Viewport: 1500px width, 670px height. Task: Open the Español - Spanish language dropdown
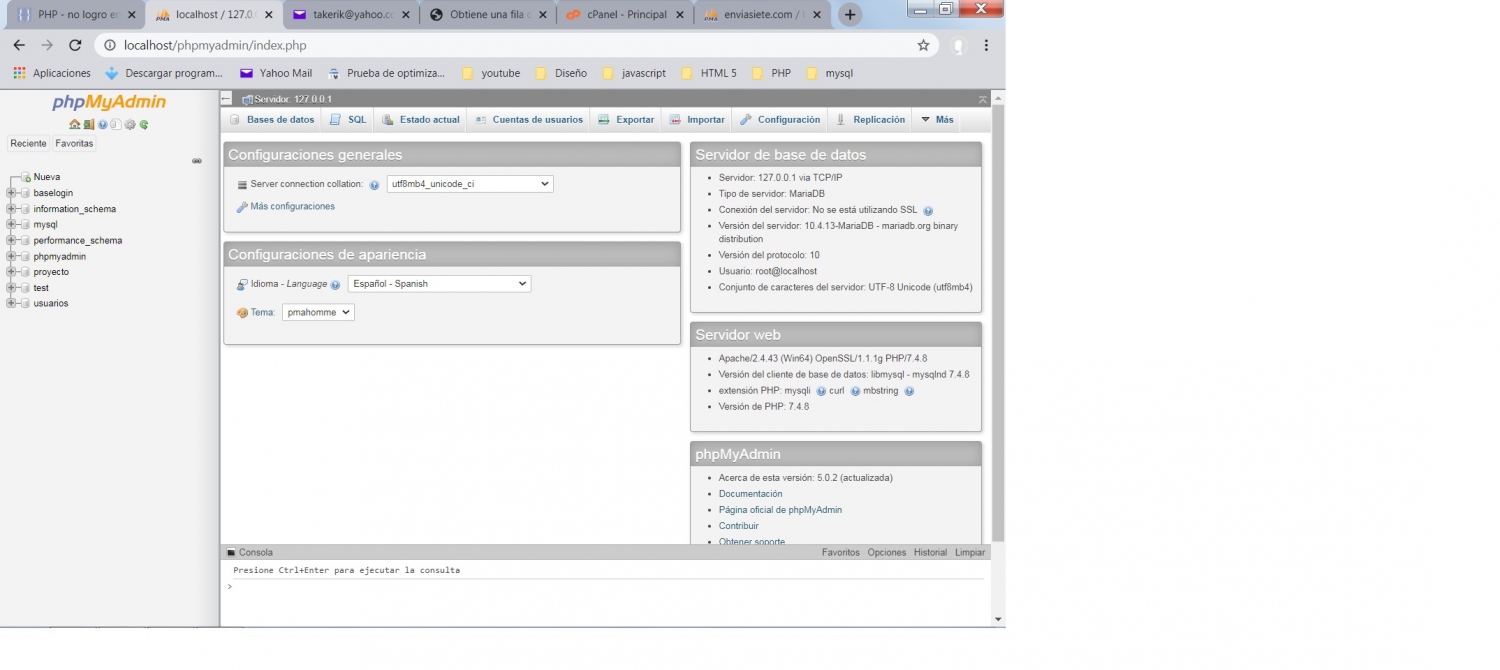[439, 284]
